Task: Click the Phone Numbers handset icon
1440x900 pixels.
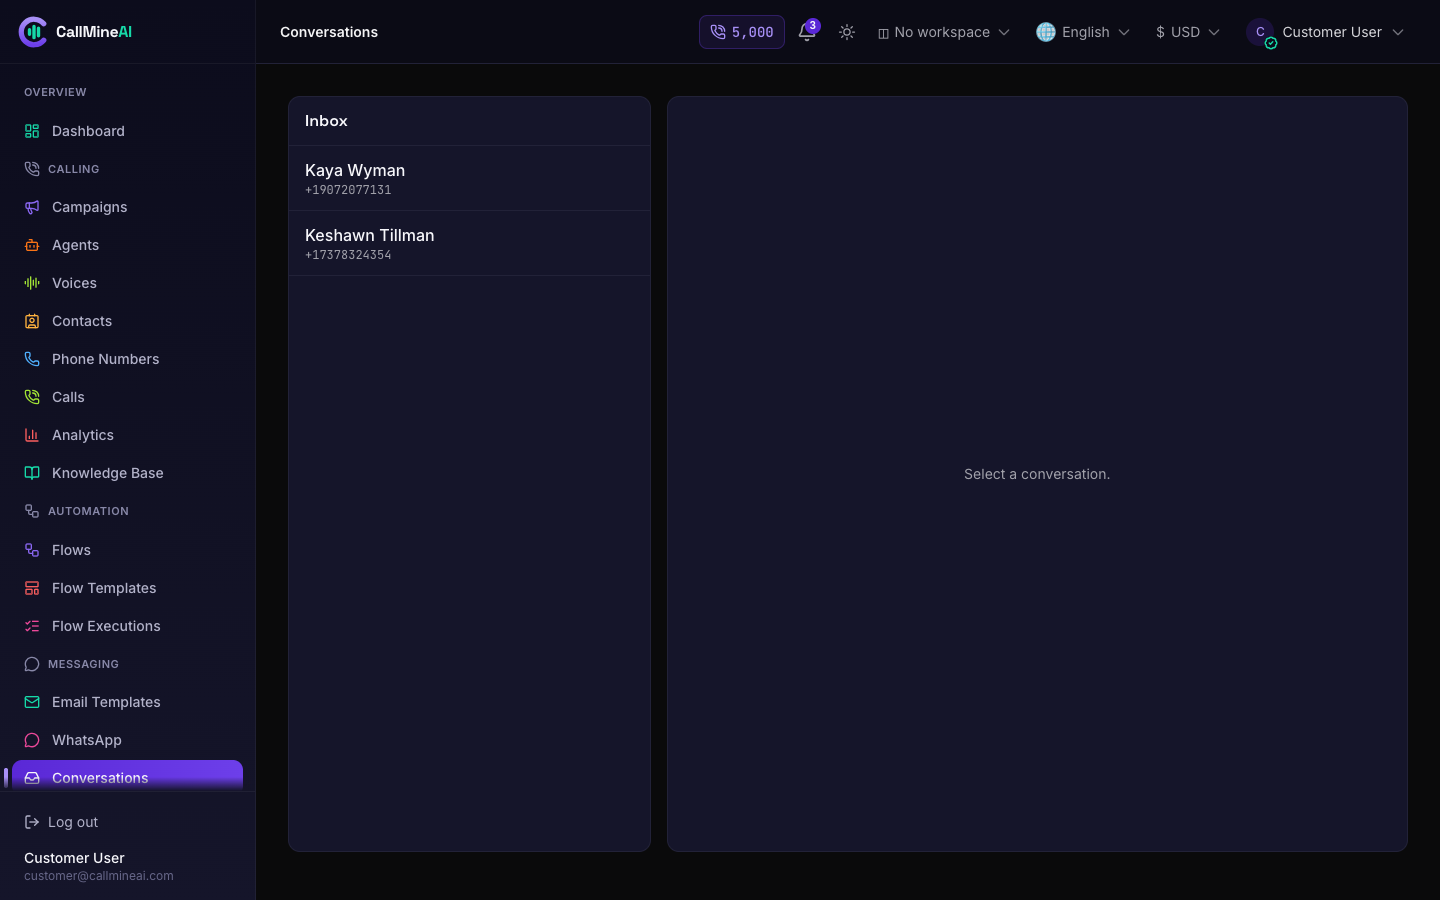Action: (32, 359)
